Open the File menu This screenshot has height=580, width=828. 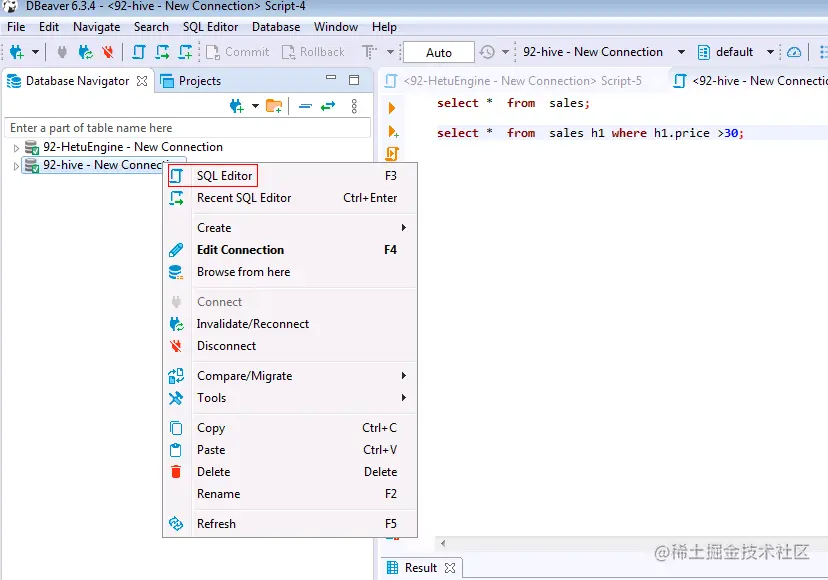click(16, 27)
